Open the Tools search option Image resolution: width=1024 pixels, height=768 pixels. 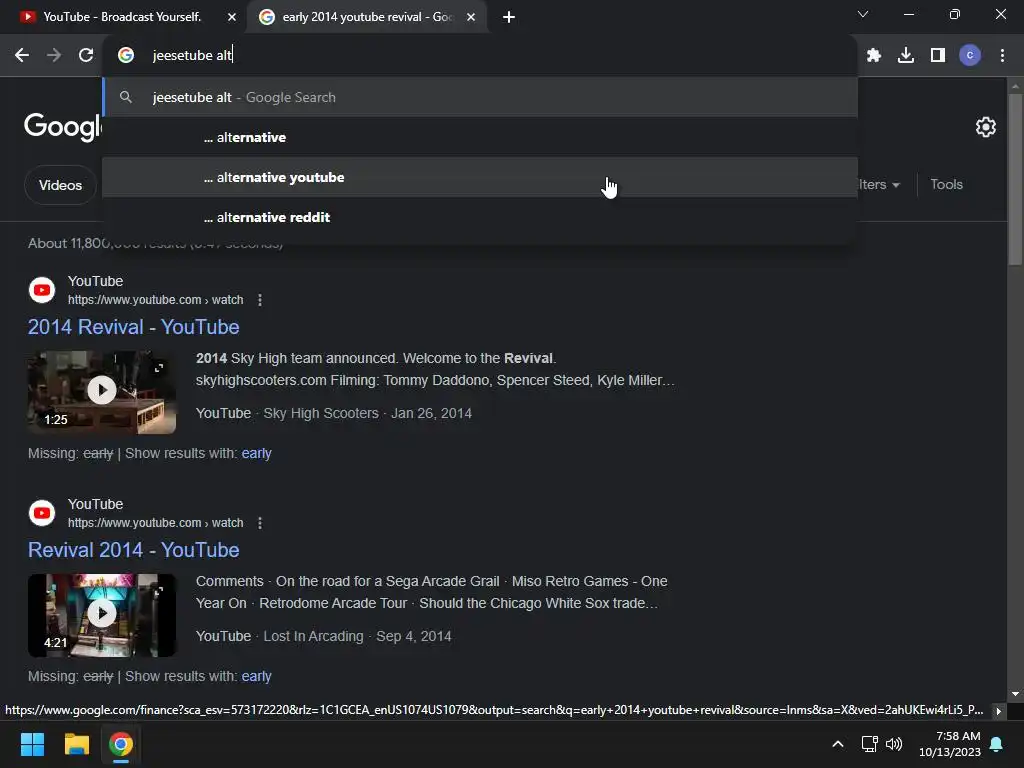(946, 184)
